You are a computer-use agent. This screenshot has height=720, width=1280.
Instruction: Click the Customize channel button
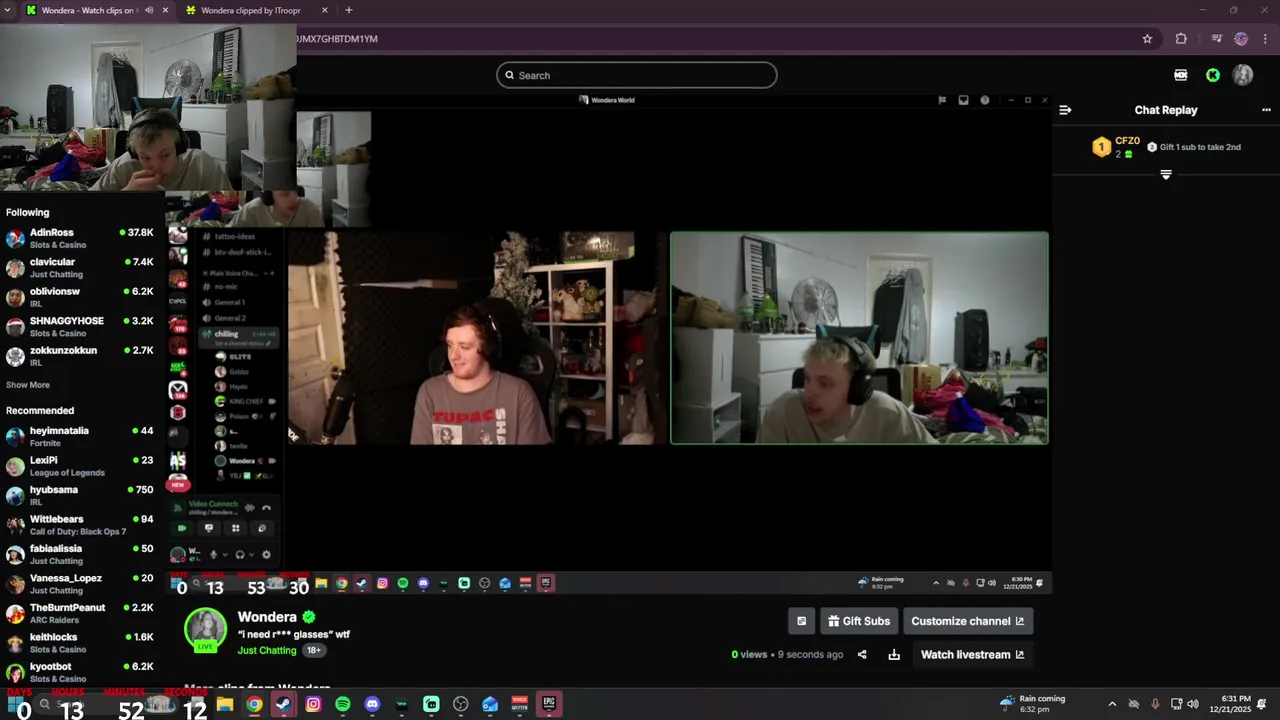click(x=968, y=621)
